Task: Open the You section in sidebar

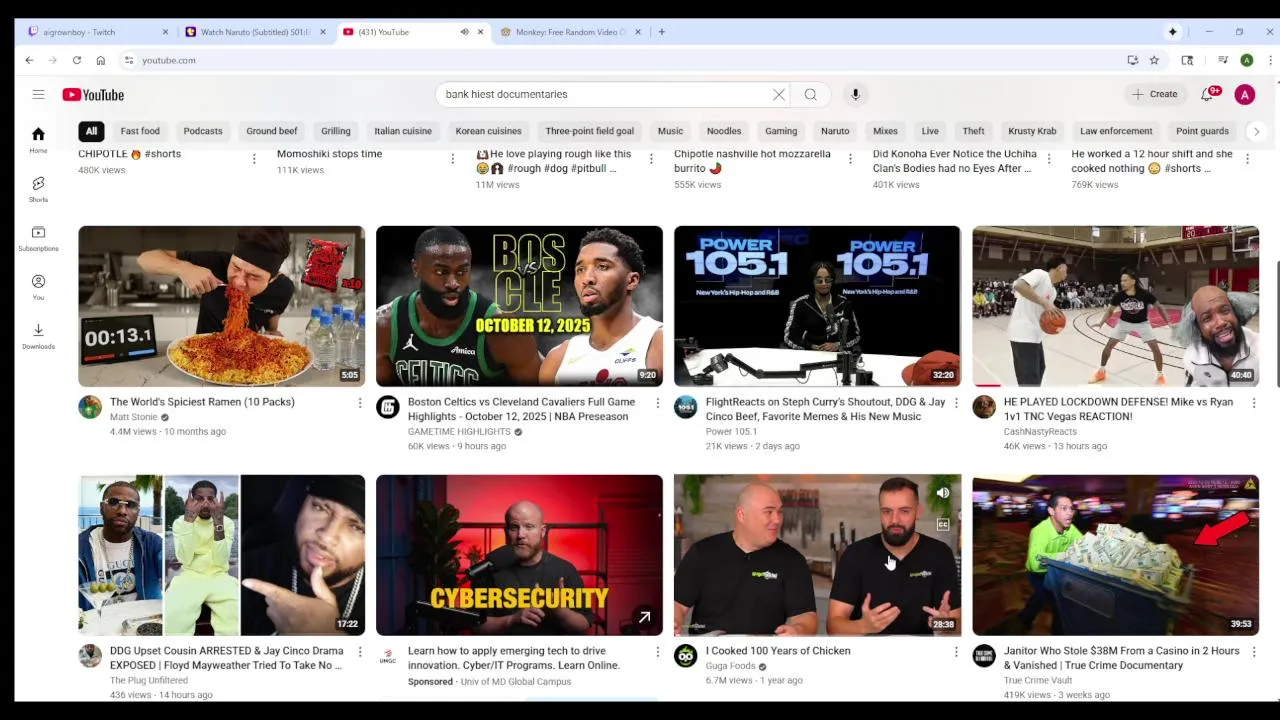Action: point(38,287)
